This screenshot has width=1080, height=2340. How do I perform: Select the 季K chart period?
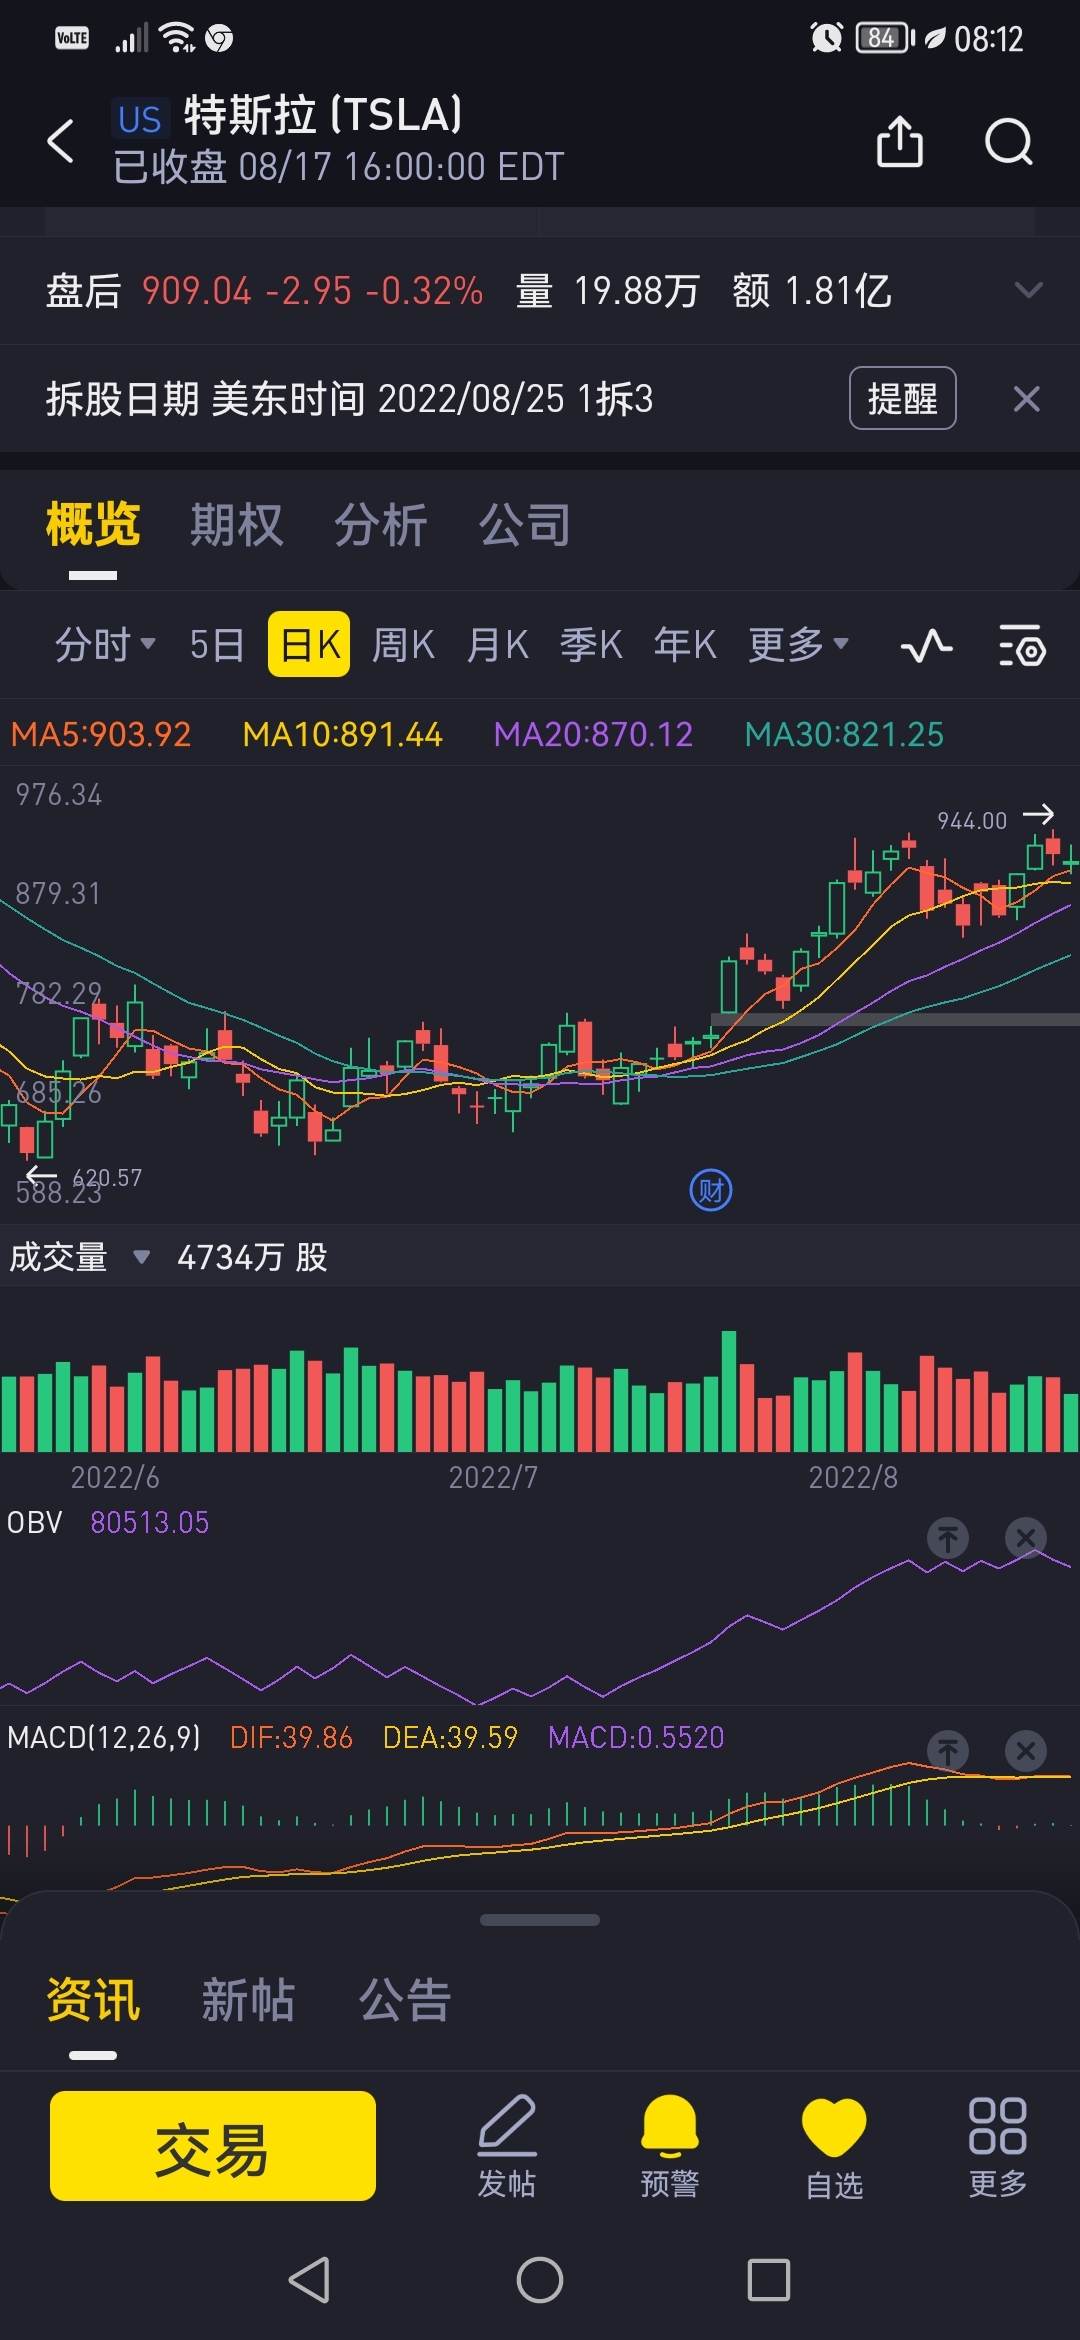[x=591, y=645]
